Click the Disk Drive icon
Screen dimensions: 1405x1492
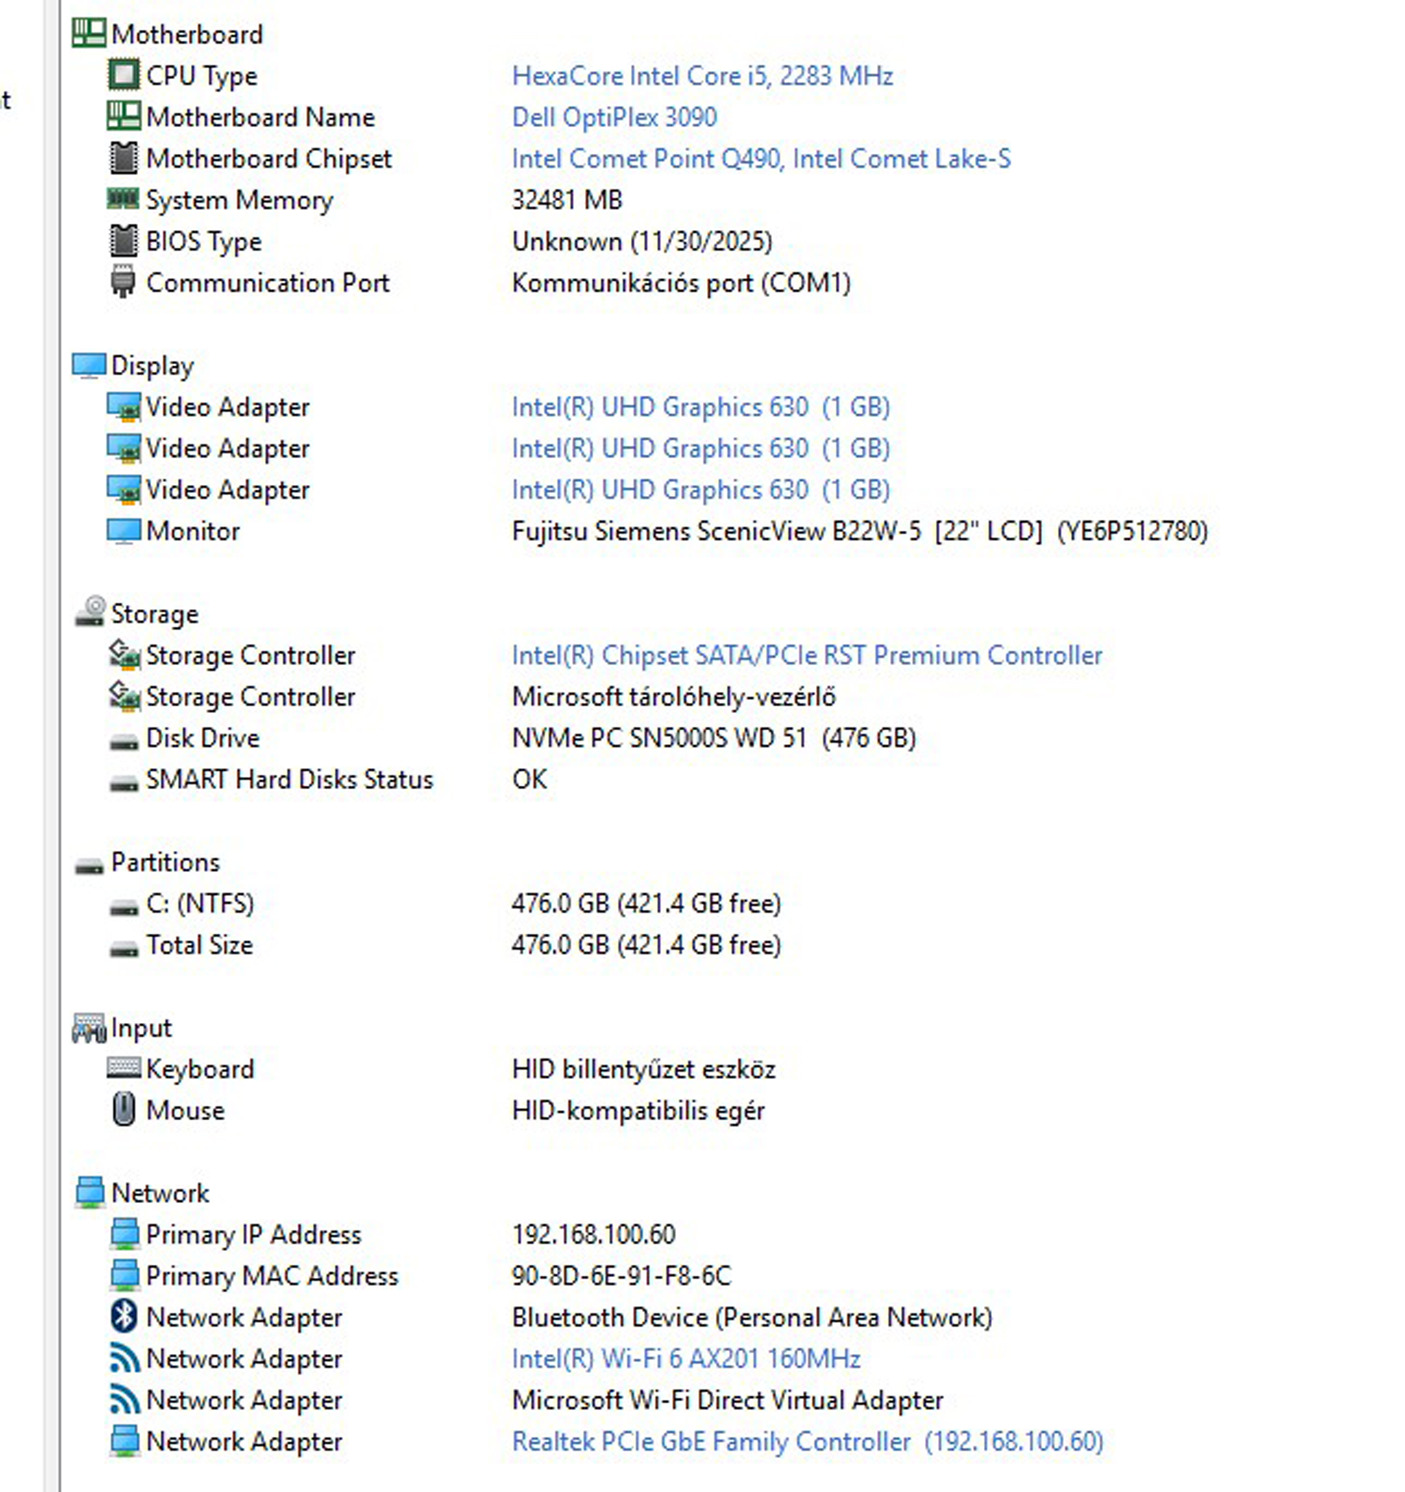click(124, 741)
